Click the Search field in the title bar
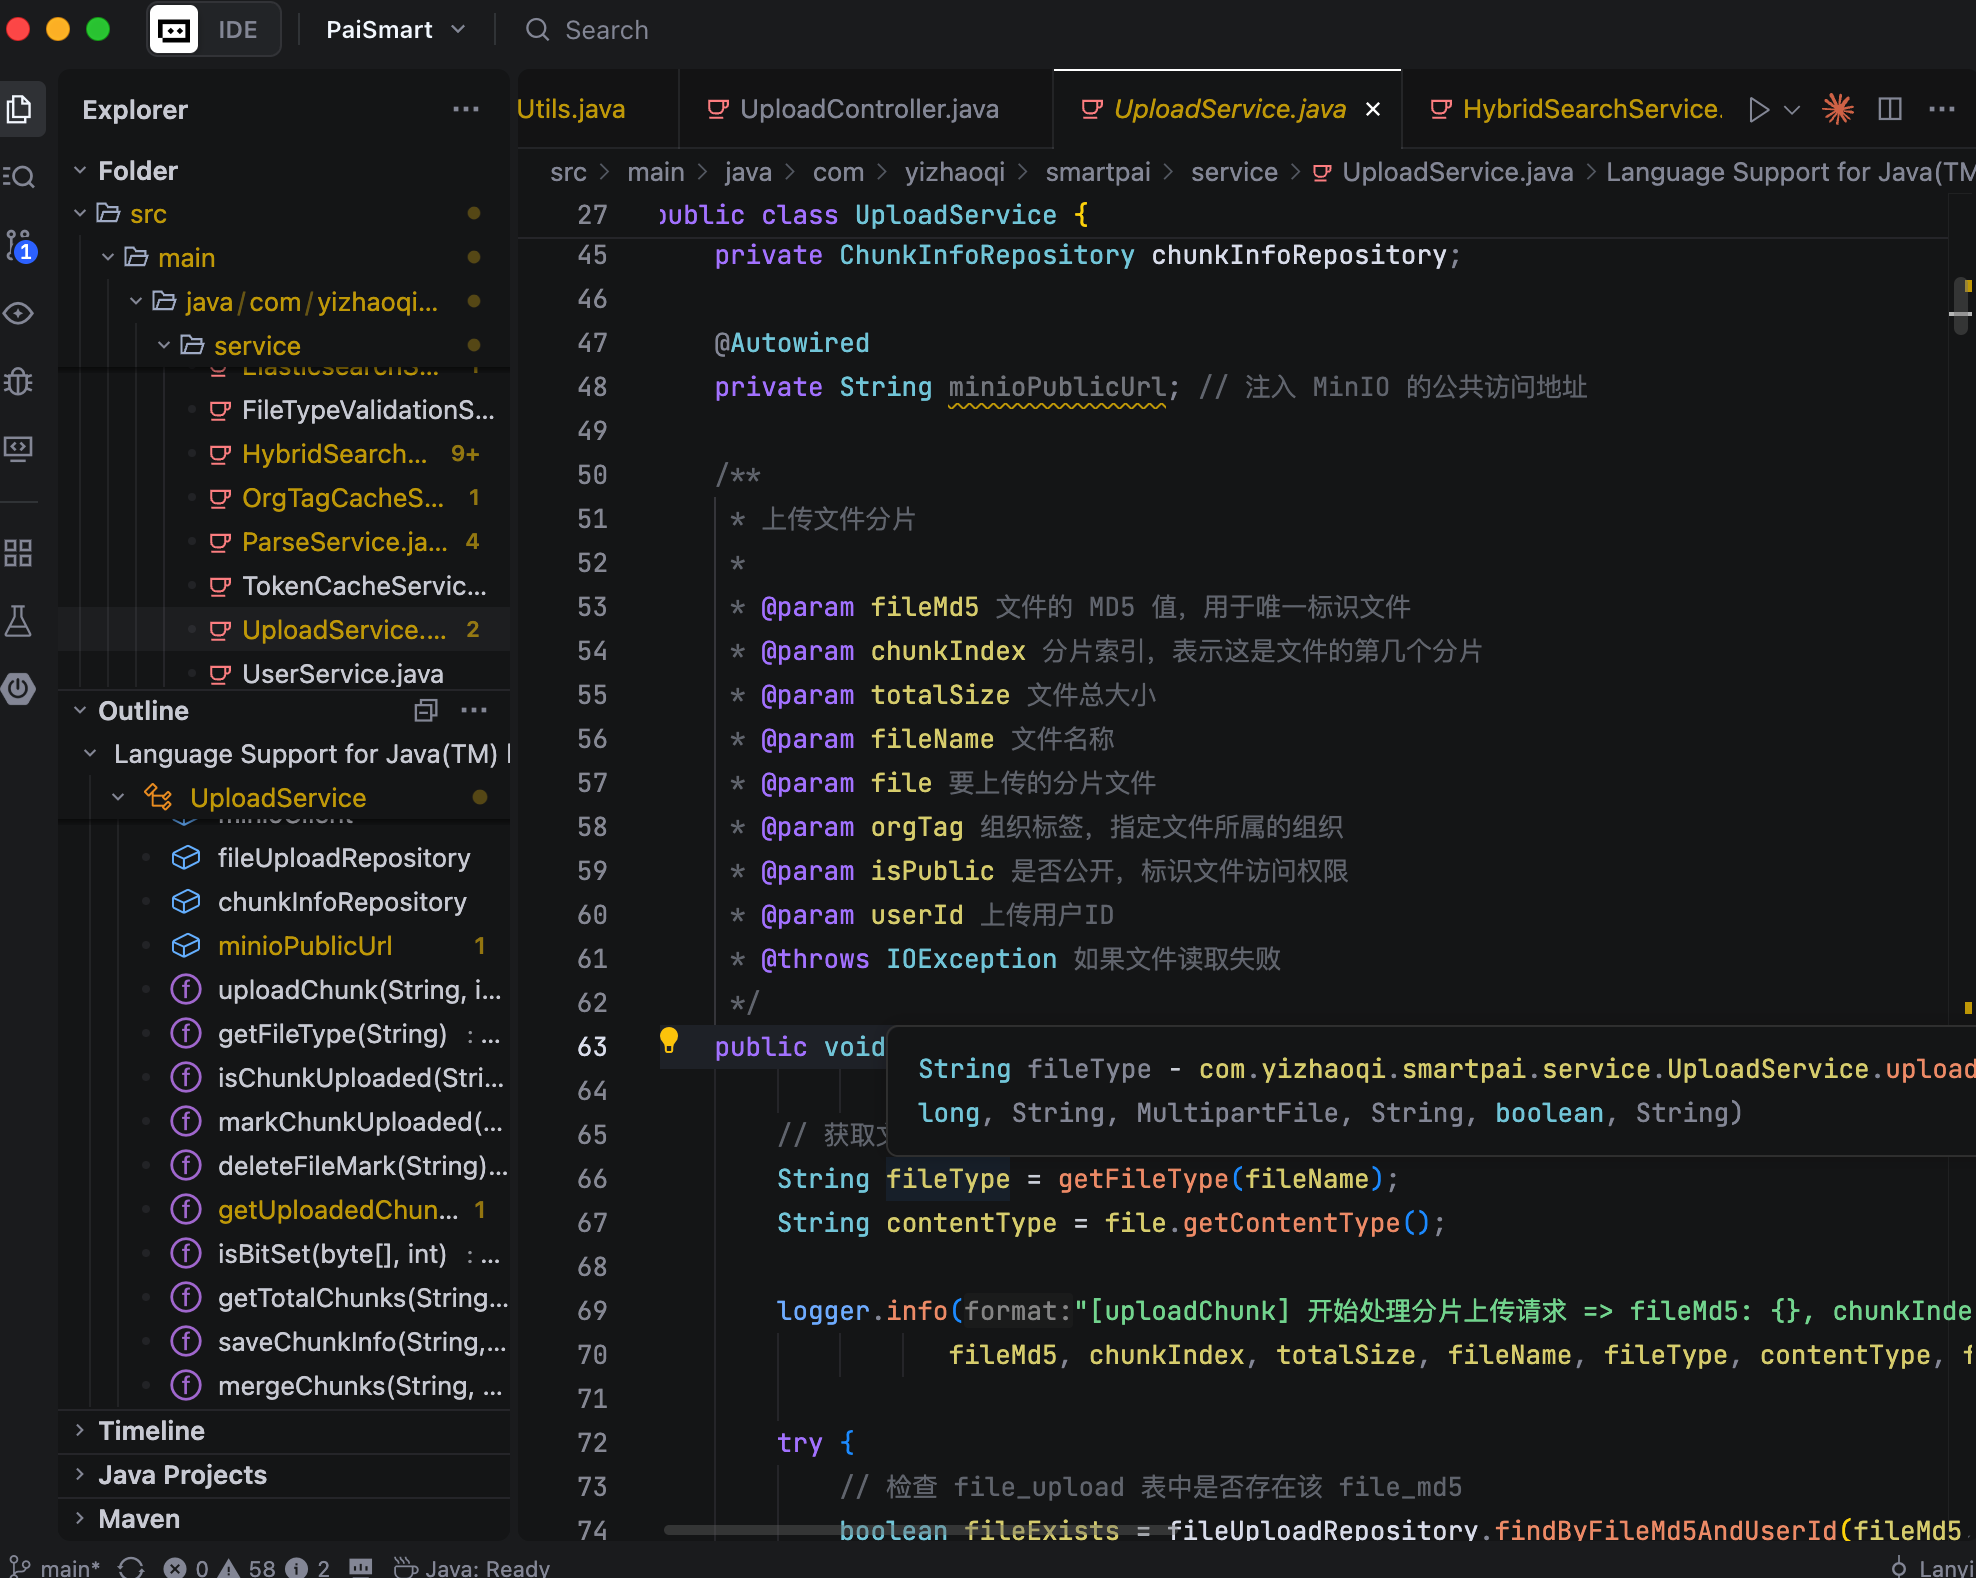 [x=606, y=30]
